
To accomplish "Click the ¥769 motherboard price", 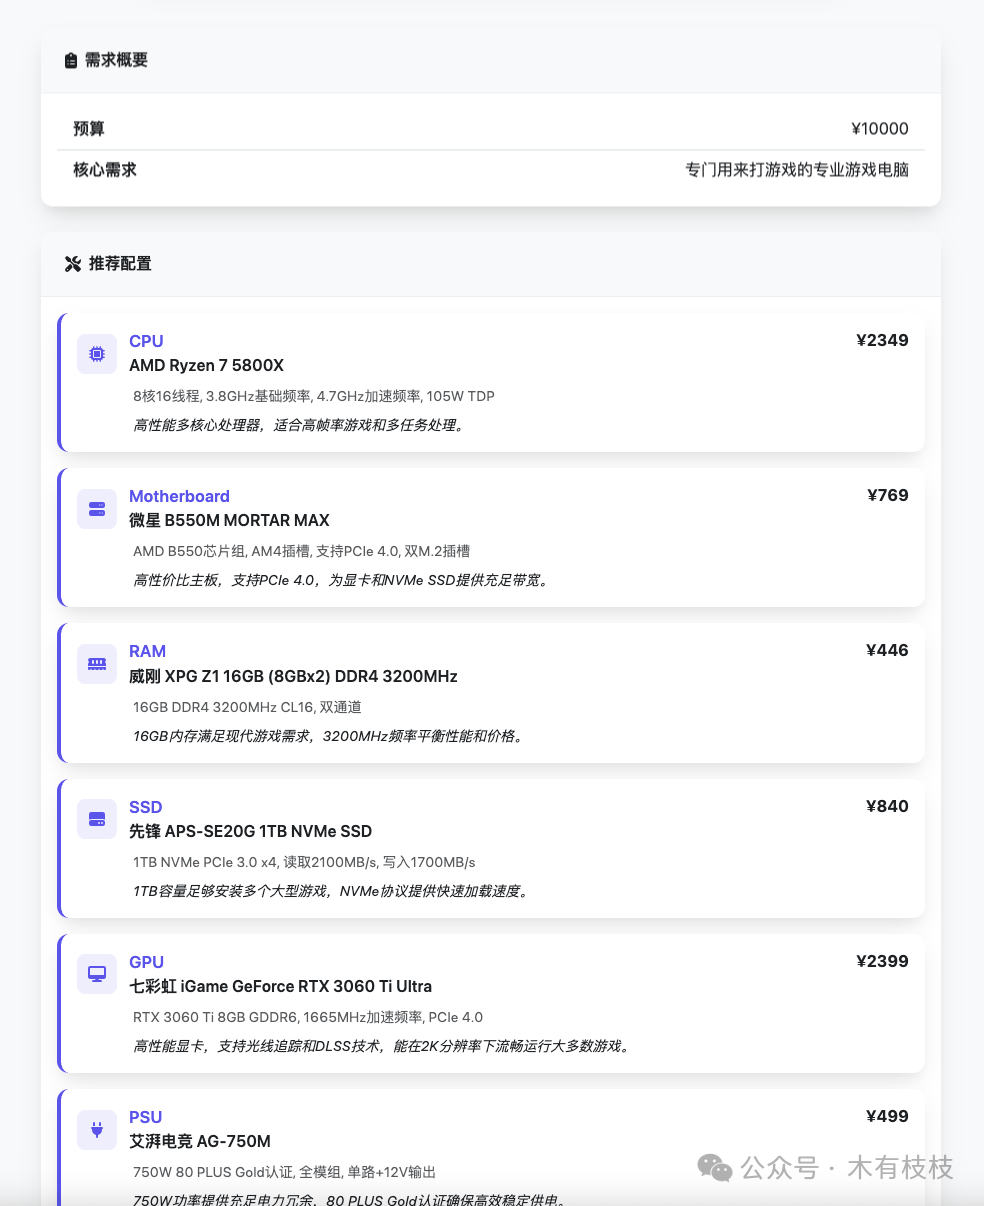I will click(x=888, y=495).
